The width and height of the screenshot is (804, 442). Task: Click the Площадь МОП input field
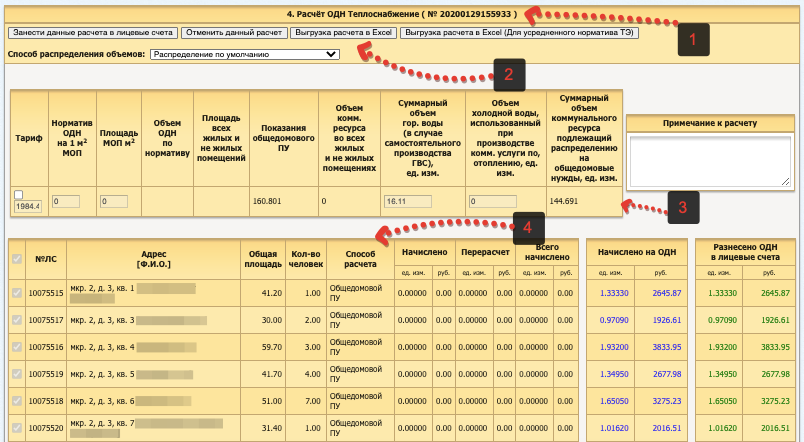click(113, 201)
